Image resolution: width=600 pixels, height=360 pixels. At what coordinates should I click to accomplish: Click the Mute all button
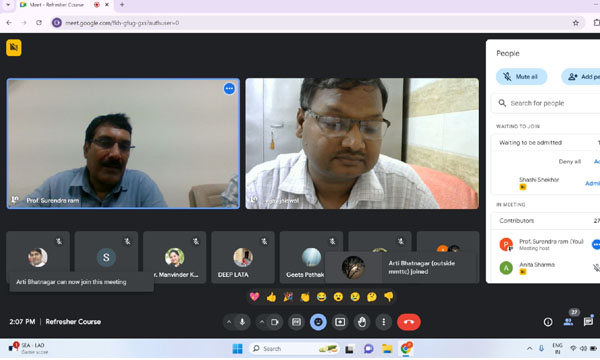pos(522,77)
